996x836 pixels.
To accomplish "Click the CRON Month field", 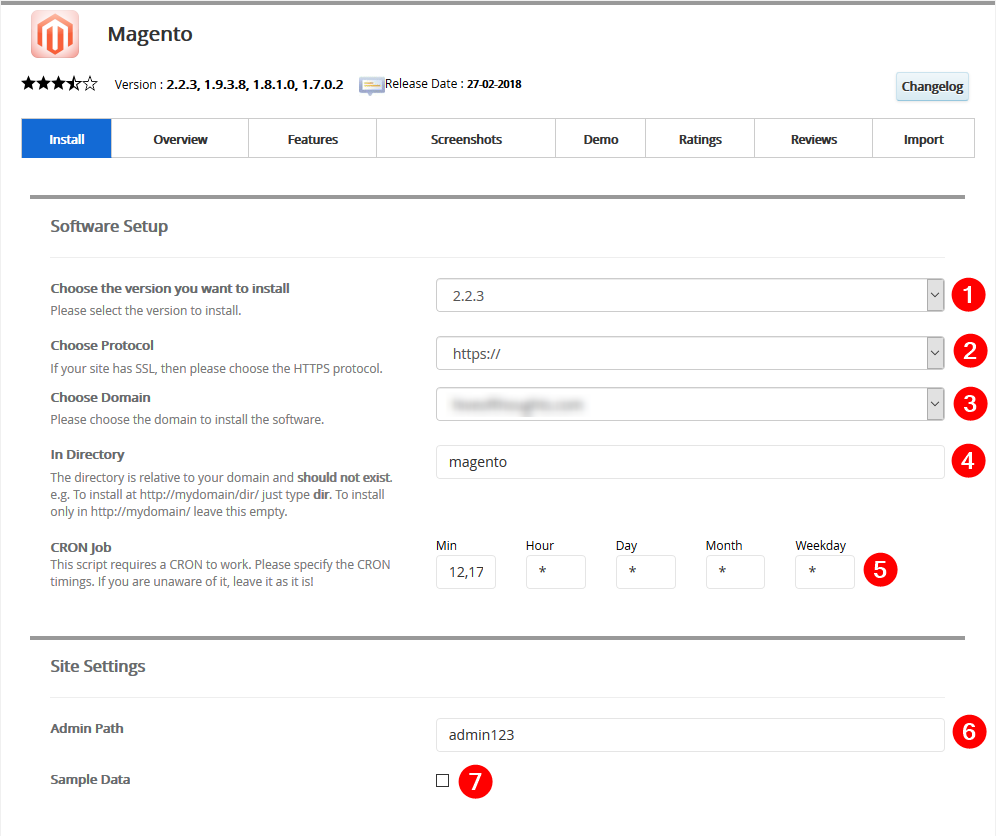I will [735, 572].
